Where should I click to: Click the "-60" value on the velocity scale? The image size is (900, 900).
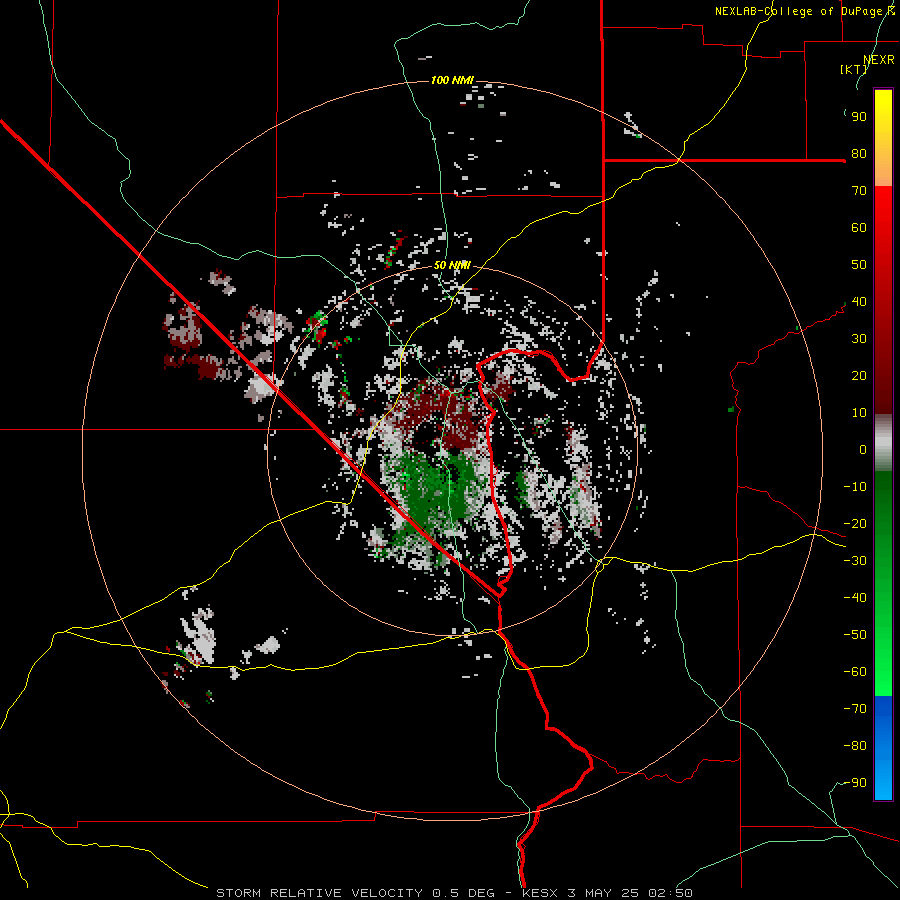(x=855, y=672)
